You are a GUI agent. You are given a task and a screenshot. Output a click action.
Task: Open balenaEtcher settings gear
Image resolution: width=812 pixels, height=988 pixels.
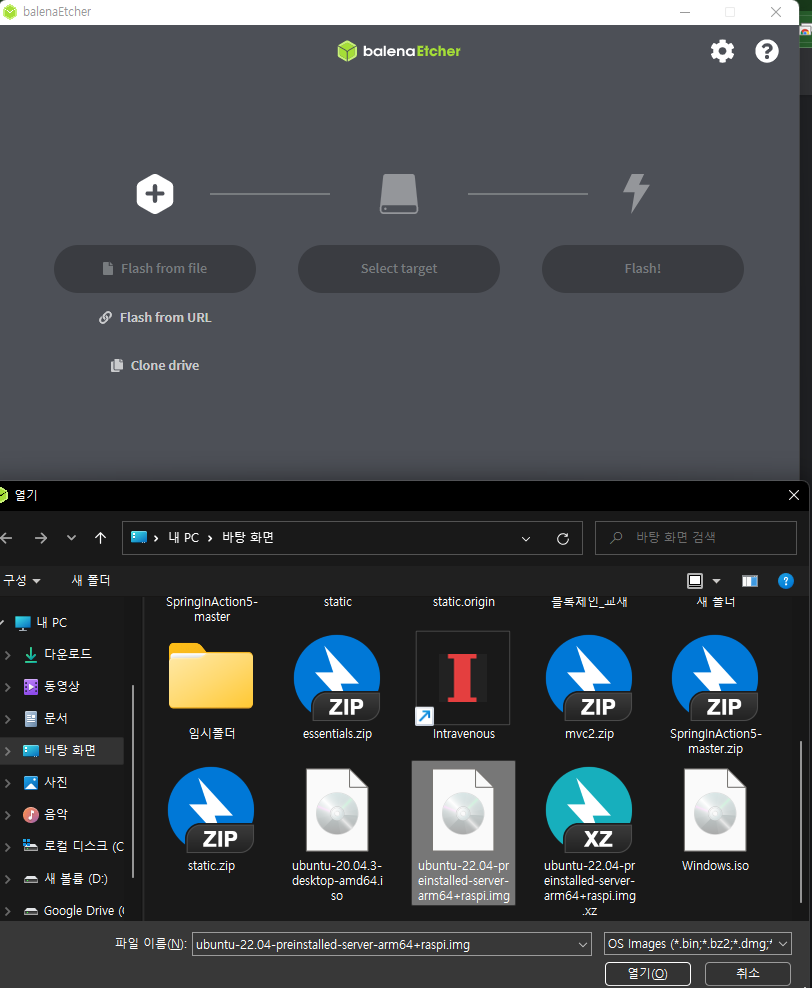723,51
